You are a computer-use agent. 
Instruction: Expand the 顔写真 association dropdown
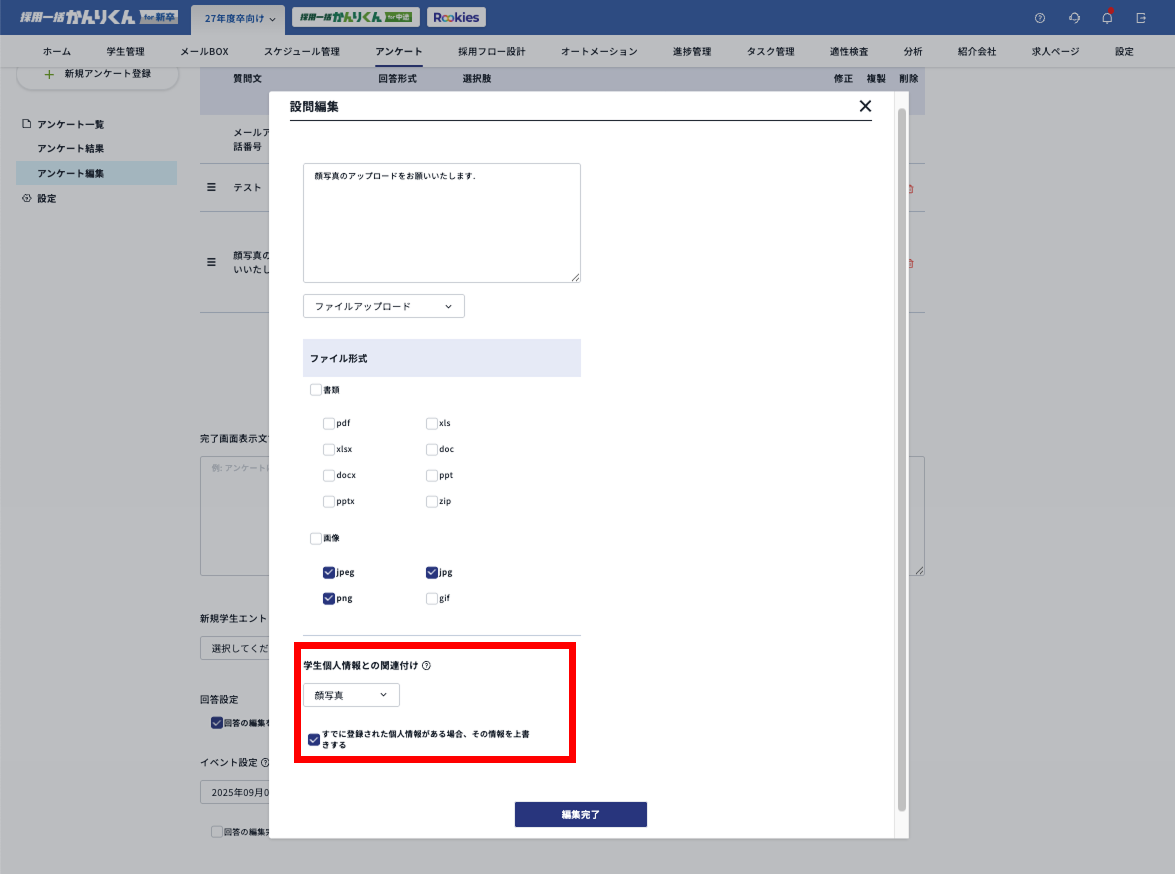coord(351,695)
